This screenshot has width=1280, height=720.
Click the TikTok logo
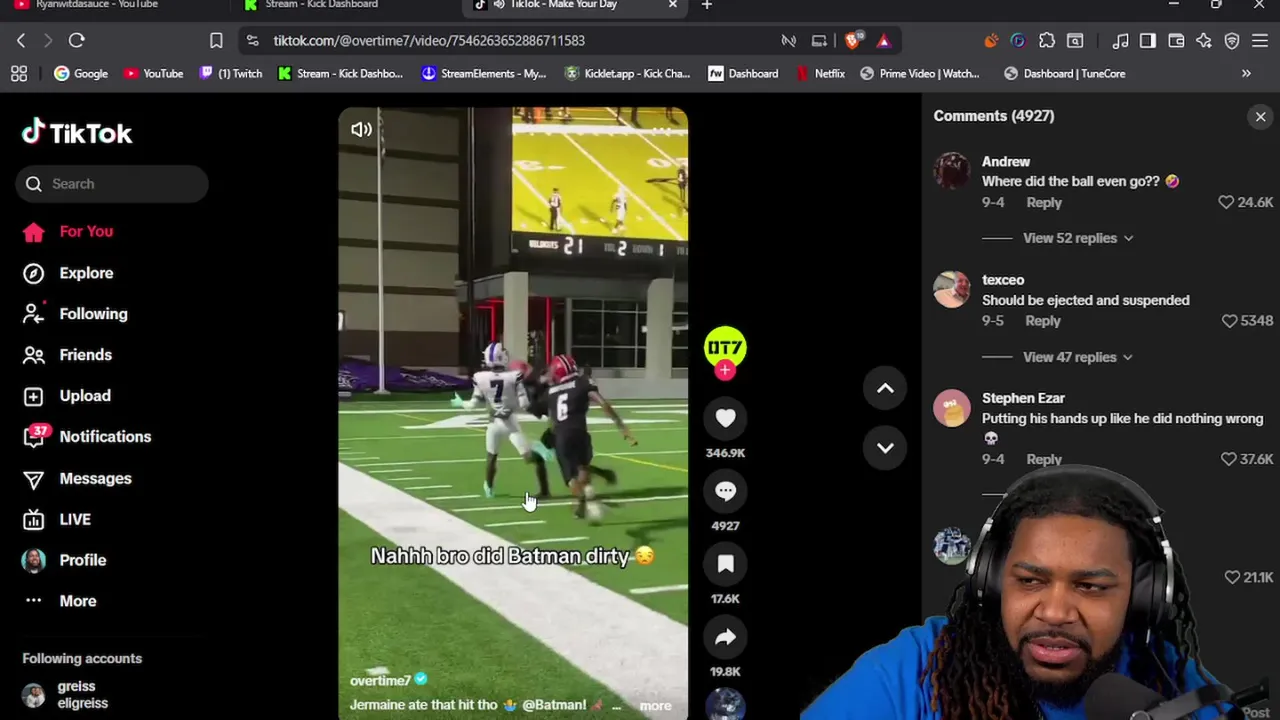coord(77,133)
